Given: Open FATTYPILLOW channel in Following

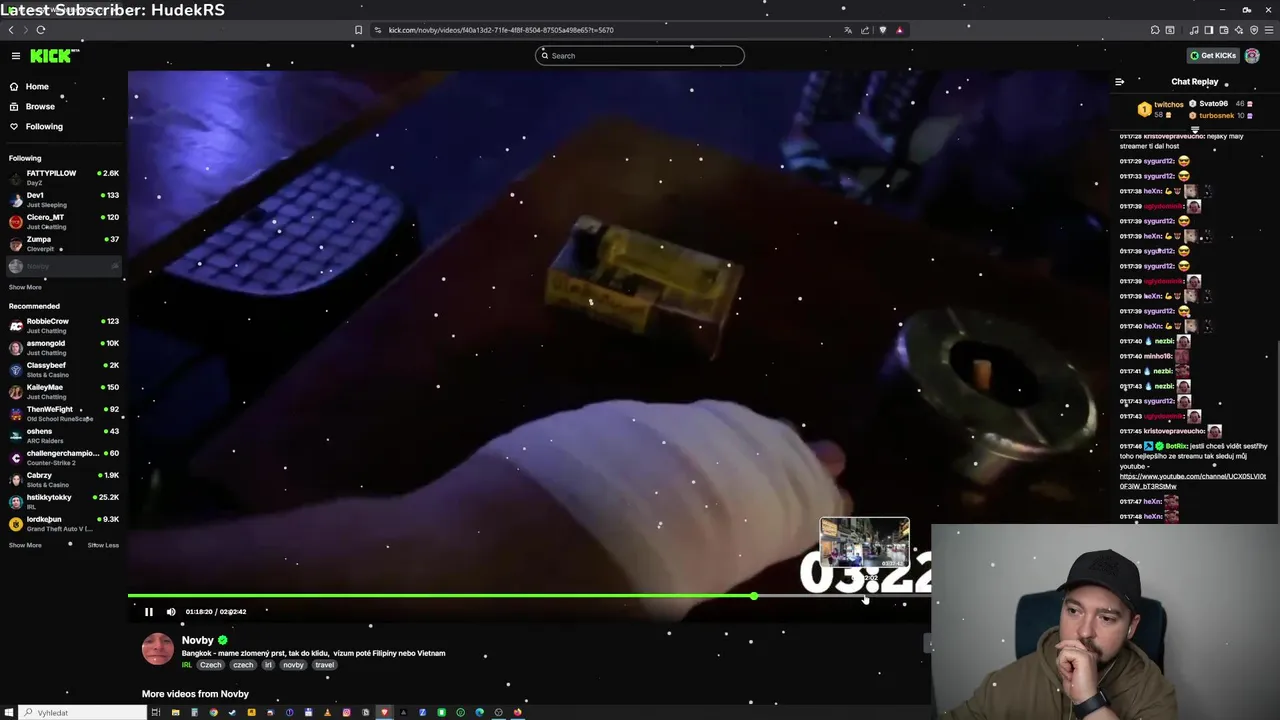Looking at the screenshot, I should coord(64,178).
